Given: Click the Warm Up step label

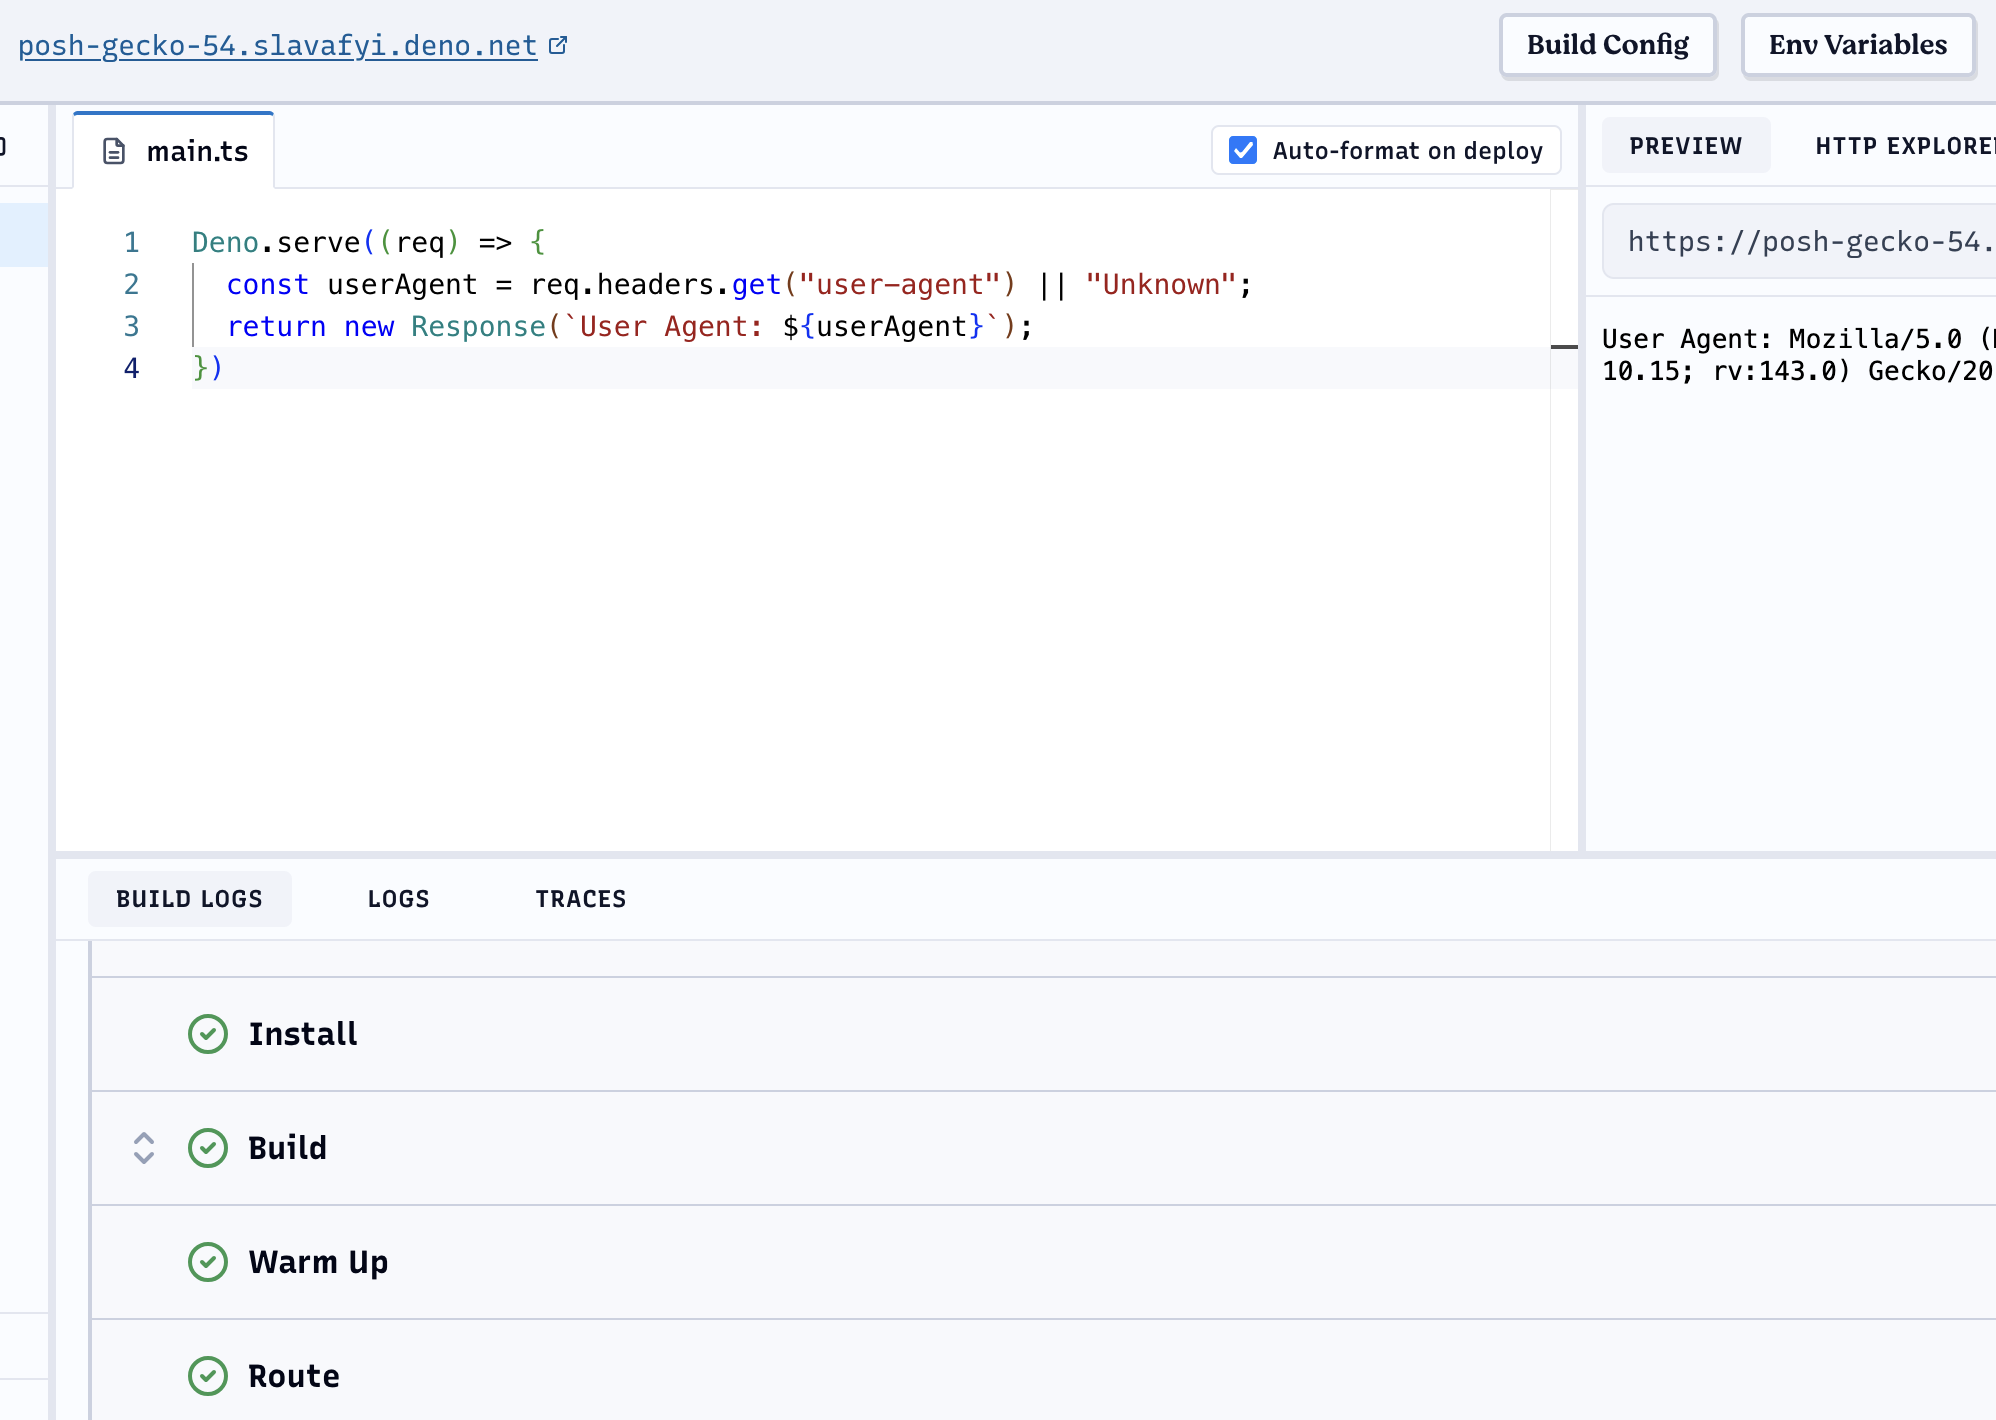Looking at the screenshot, I should [x=319, y=1262].
